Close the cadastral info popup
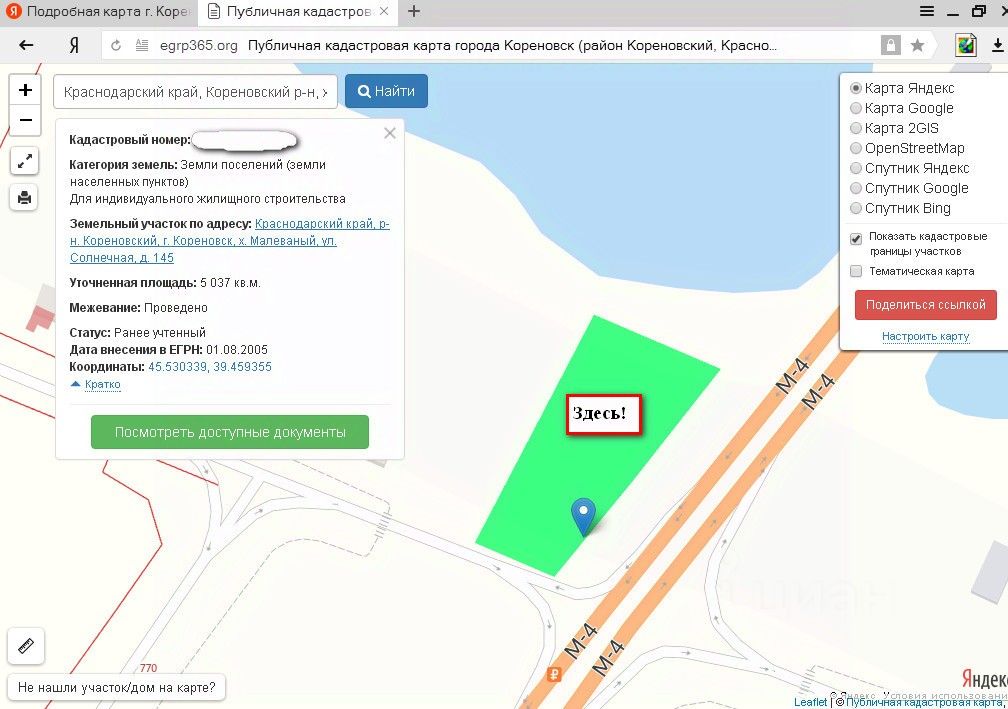The width and height of the screenshot is (1008, 709). 390,134
